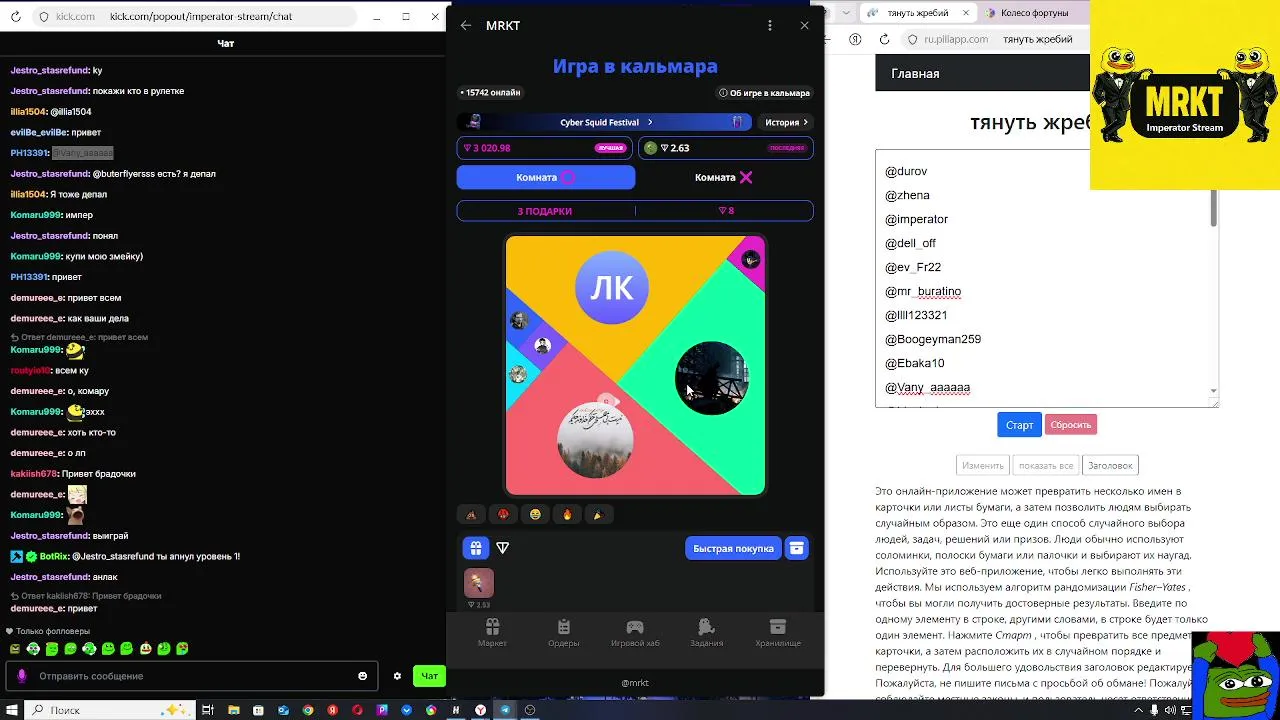
Task: Open Windows Start menu
Action: click(x=11, y=710)
